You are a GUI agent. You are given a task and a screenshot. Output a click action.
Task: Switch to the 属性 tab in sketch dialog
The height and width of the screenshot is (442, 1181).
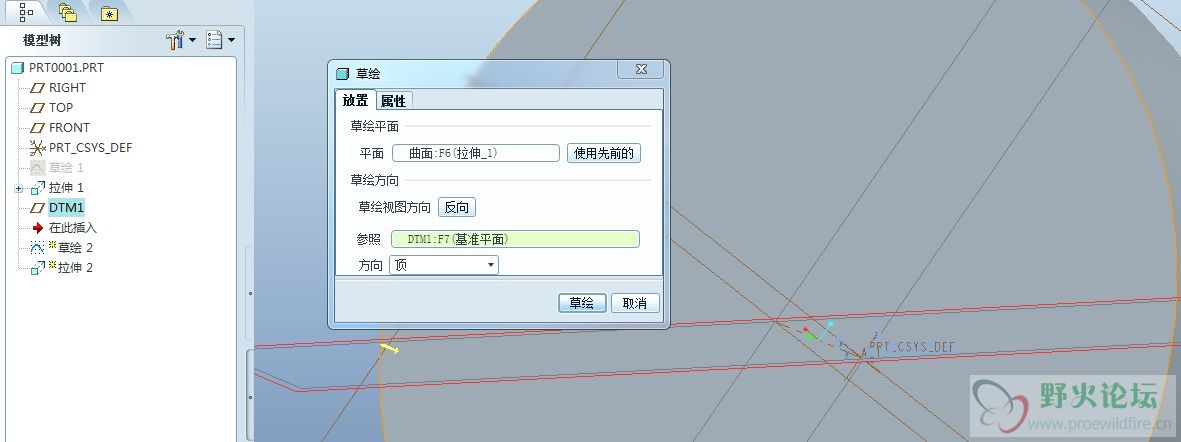pyautogui.click(x=393, y=101)
